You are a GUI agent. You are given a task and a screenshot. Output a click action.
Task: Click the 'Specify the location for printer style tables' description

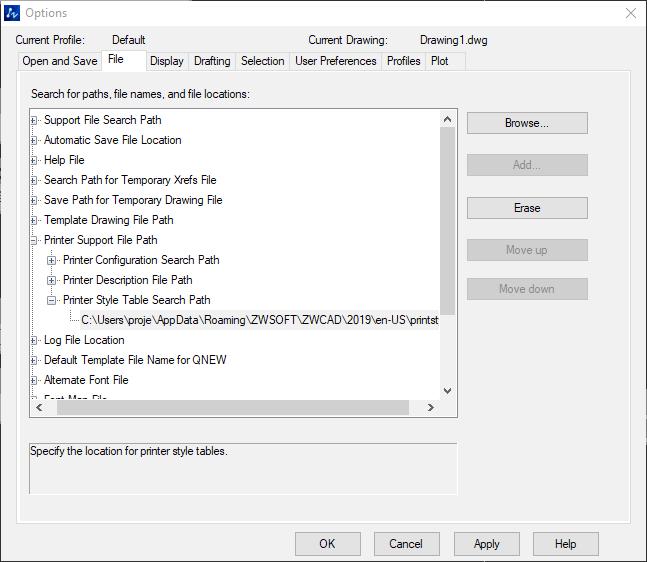tap(128, 451)
